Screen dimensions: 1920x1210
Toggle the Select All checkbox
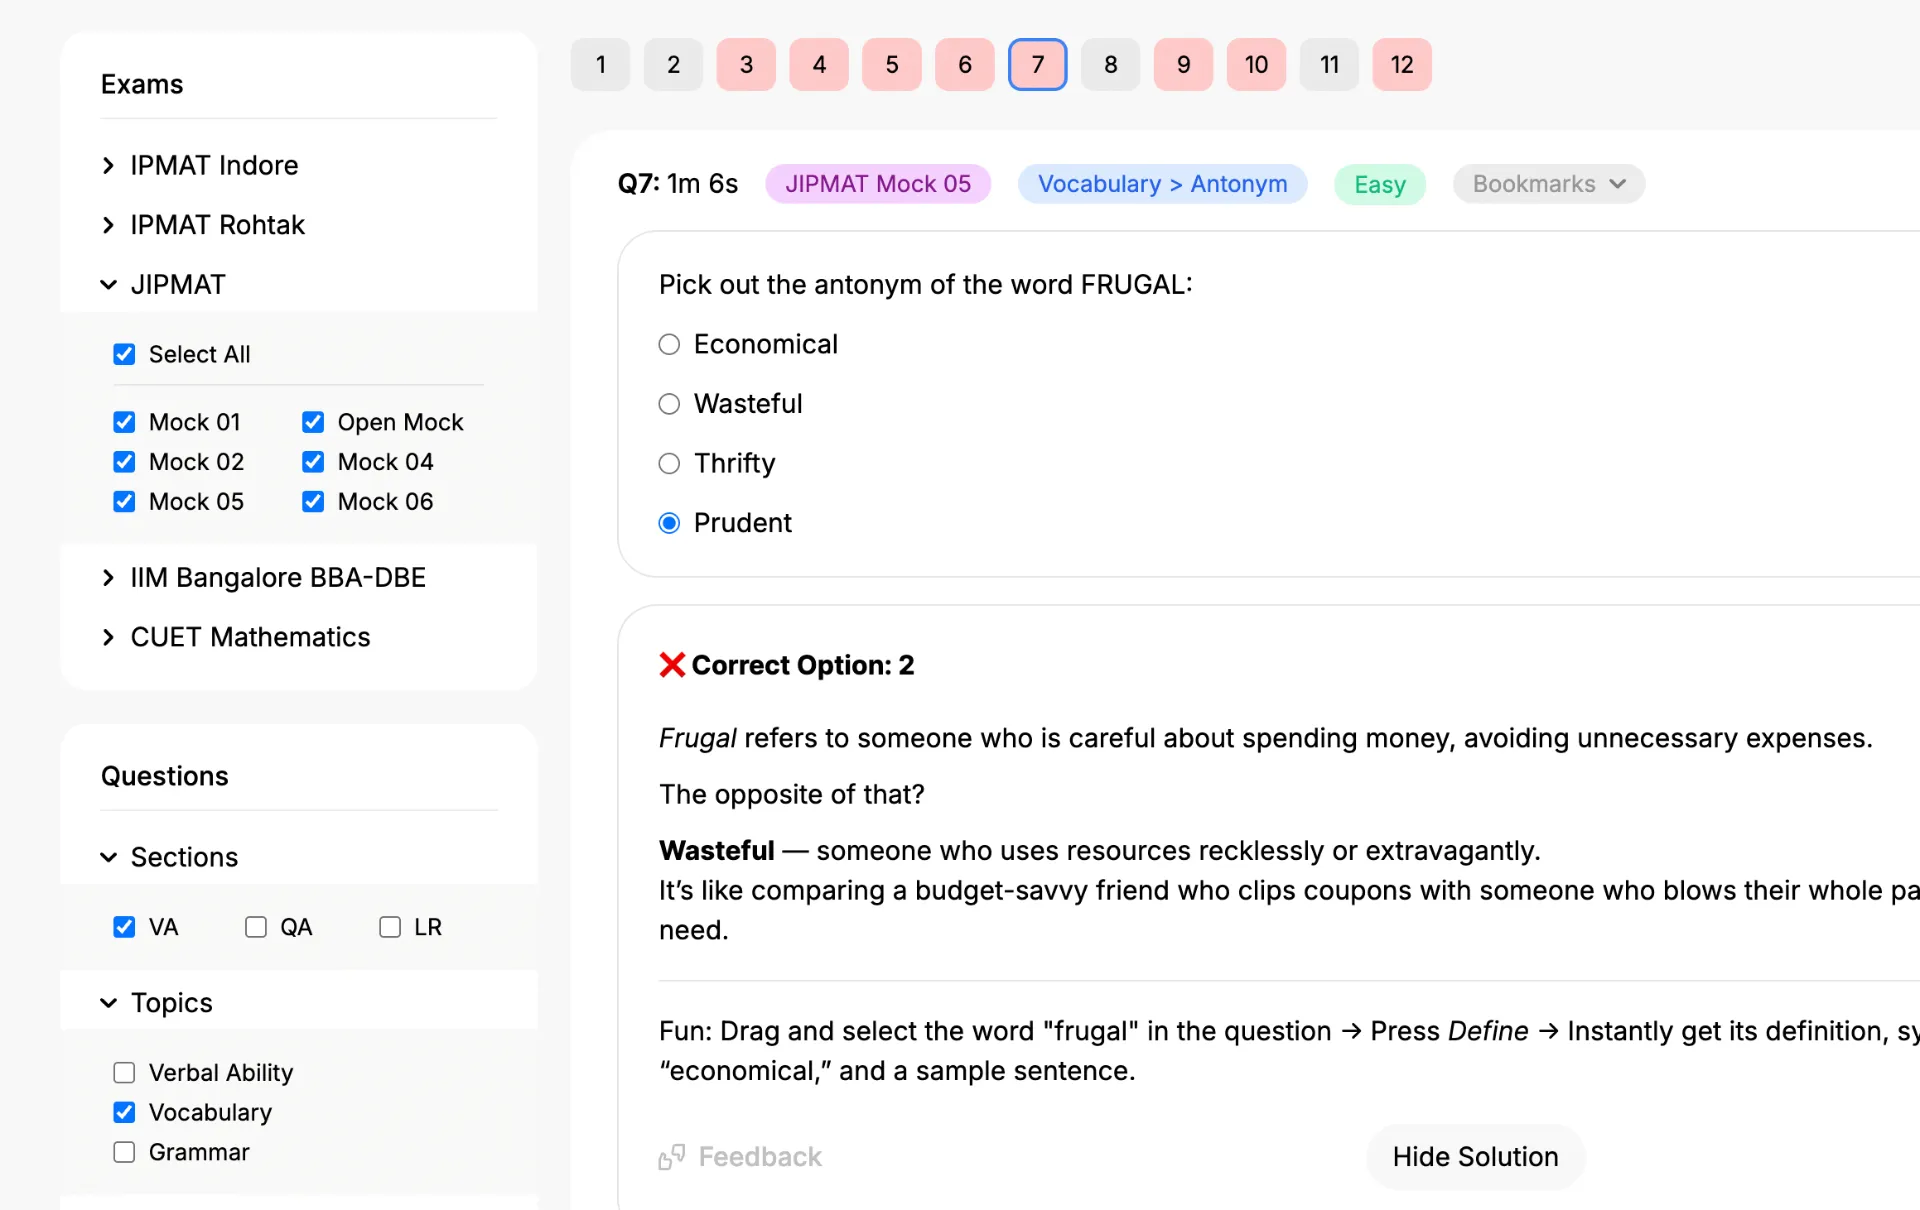pyautogui.click(x=124, y=354)
